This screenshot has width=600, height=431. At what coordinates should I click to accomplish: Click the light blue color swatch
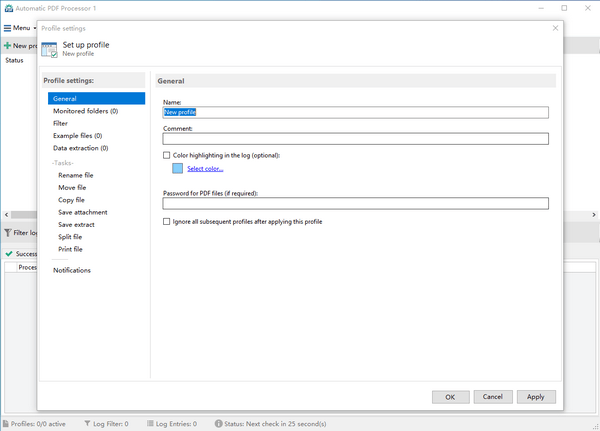178,169
